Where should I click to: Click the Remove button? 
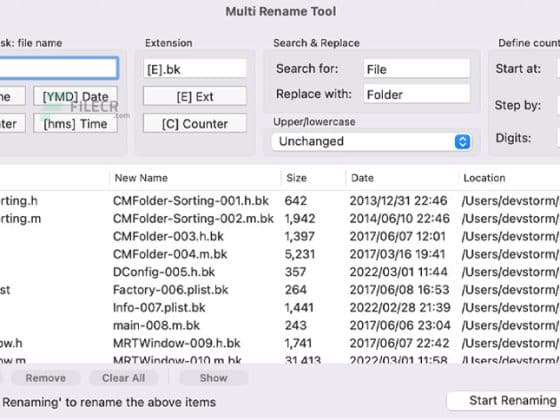(x=46, y=378)
